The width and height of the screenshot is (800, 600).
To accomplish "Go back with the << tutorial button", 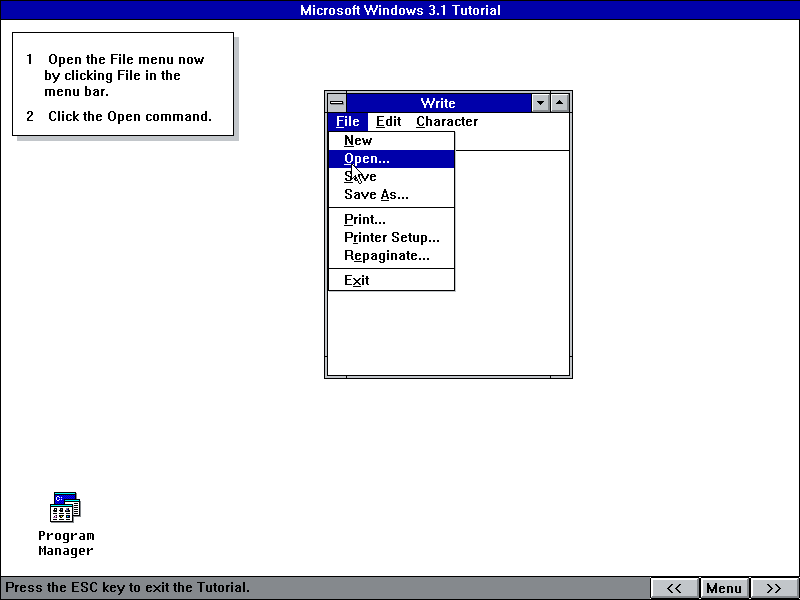I will 674,588.
